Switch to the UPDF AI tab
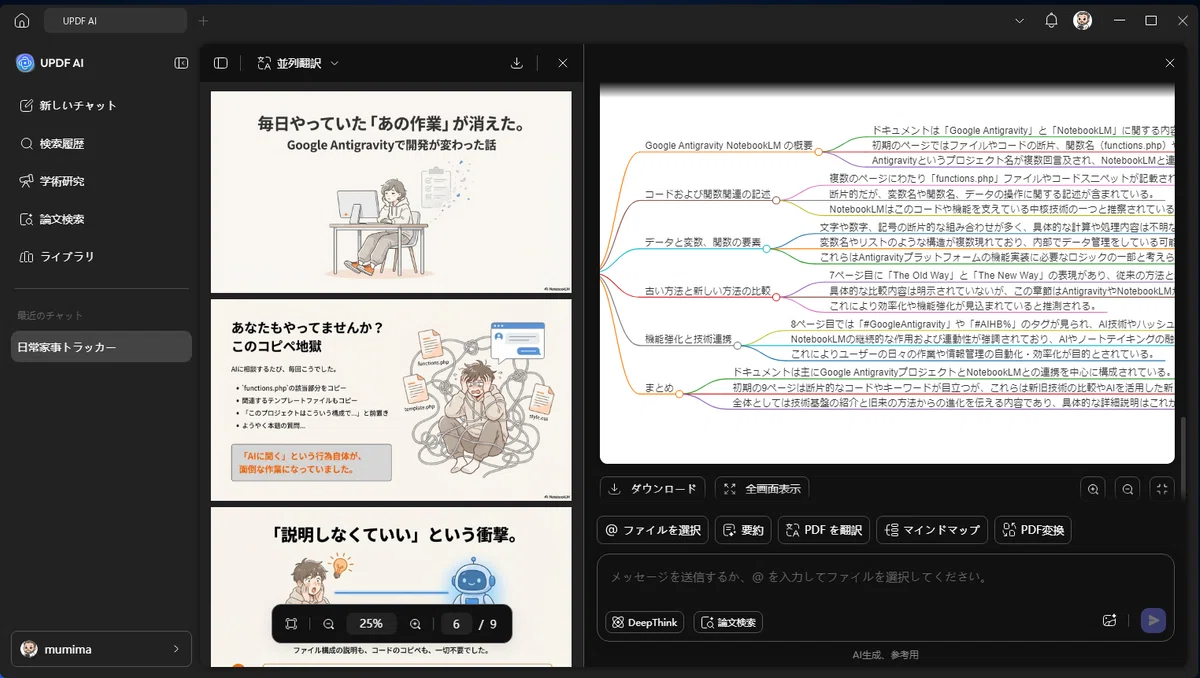 (116, 20)
